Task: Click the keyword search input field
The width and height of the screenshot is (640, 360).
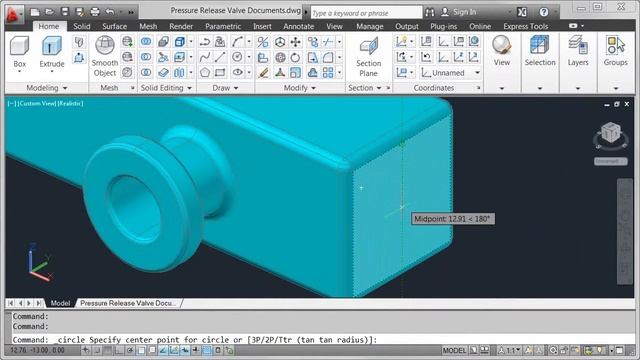Action: click(x=366, y=13)
